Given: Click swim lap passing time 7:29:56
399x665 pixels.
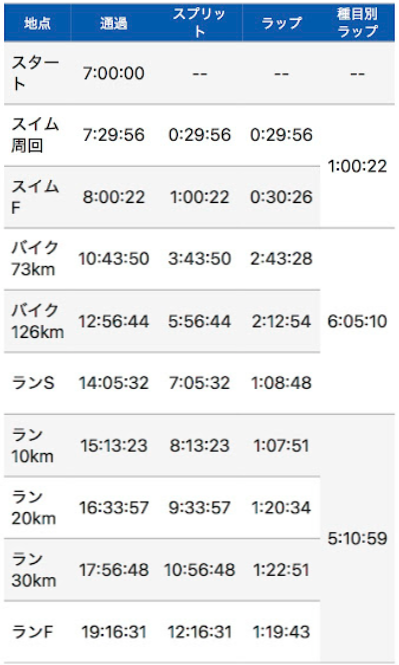Looking at the screenshot, I should (114, 135).
